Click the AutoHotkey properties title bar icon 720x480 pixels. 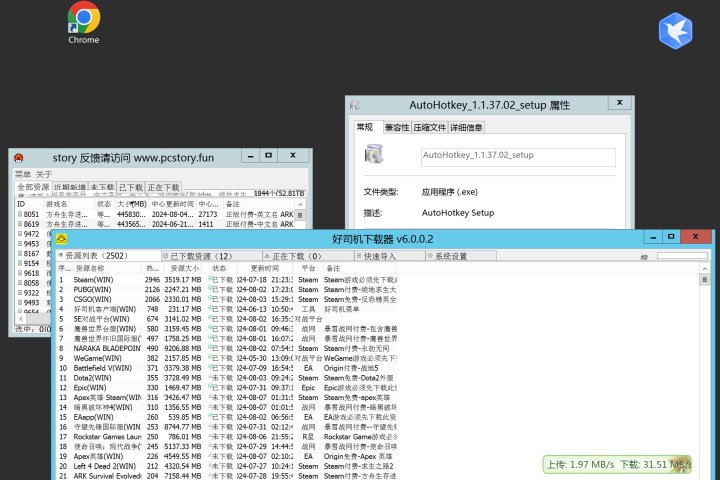coord(354,105)
